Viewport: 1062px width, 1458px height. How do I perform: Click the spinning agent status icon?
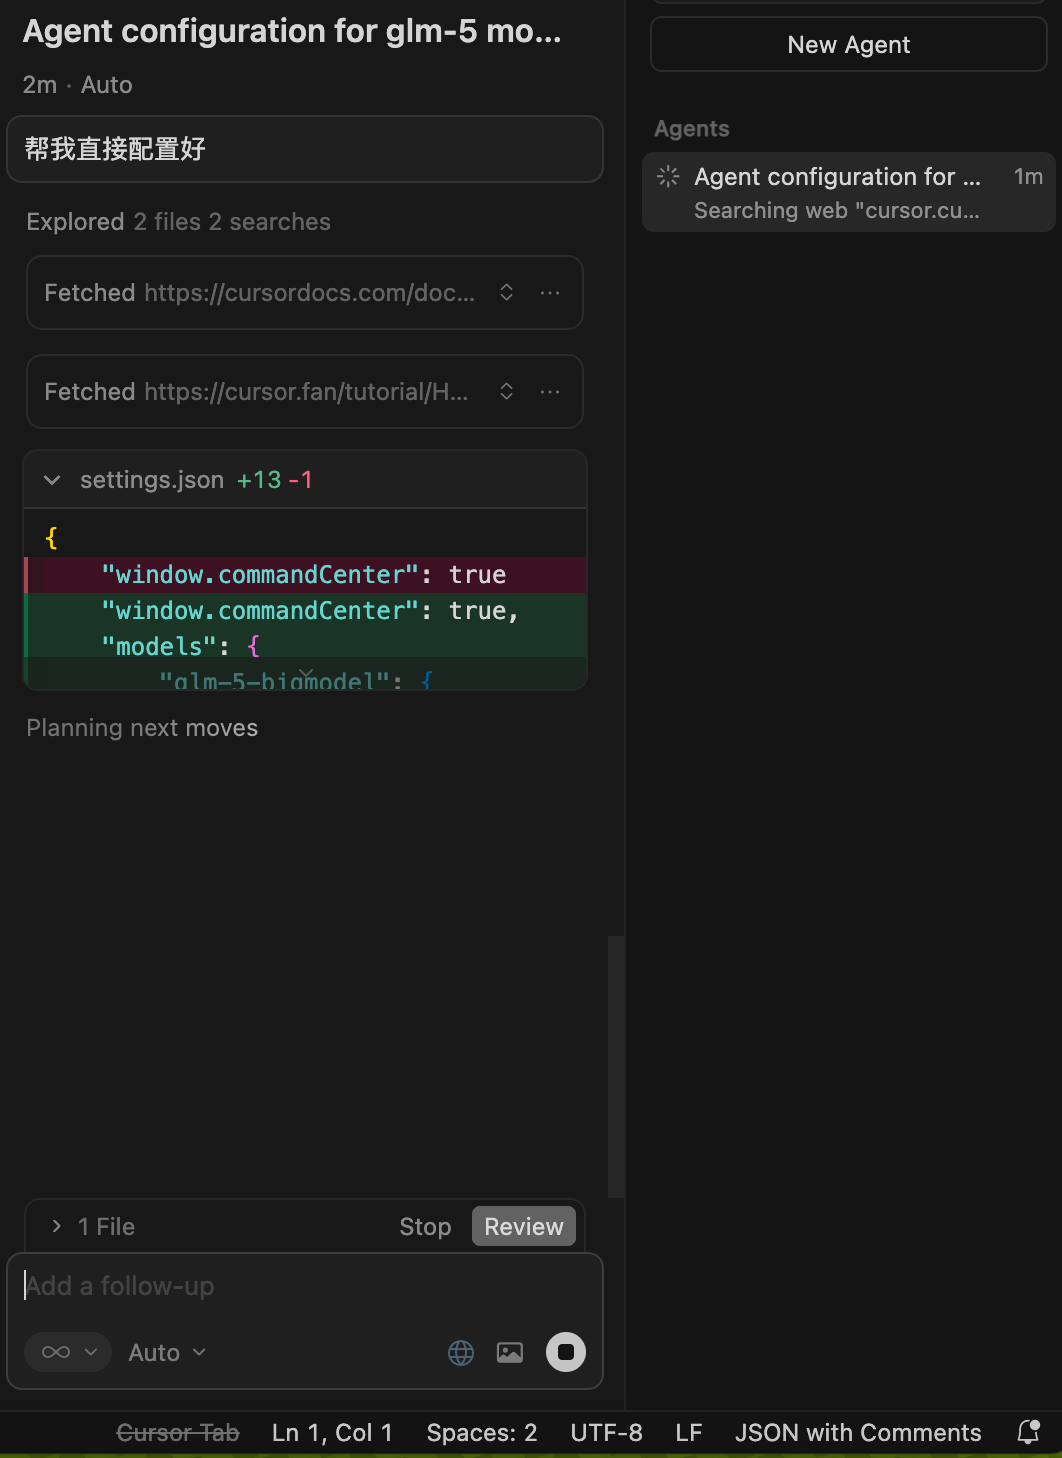[667, 176]
